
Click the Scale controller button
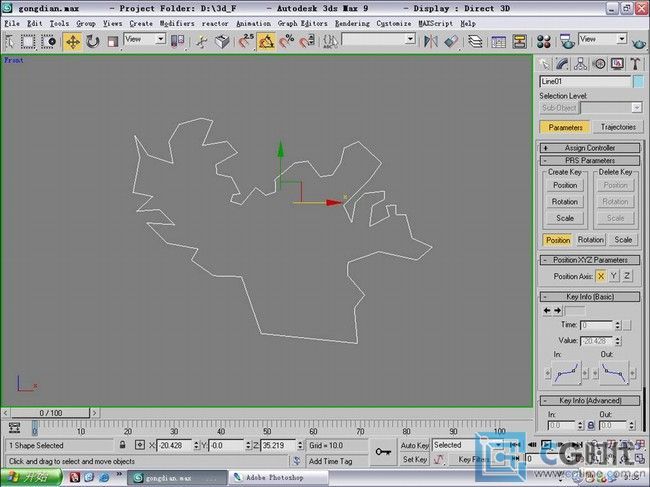(624, 240)
